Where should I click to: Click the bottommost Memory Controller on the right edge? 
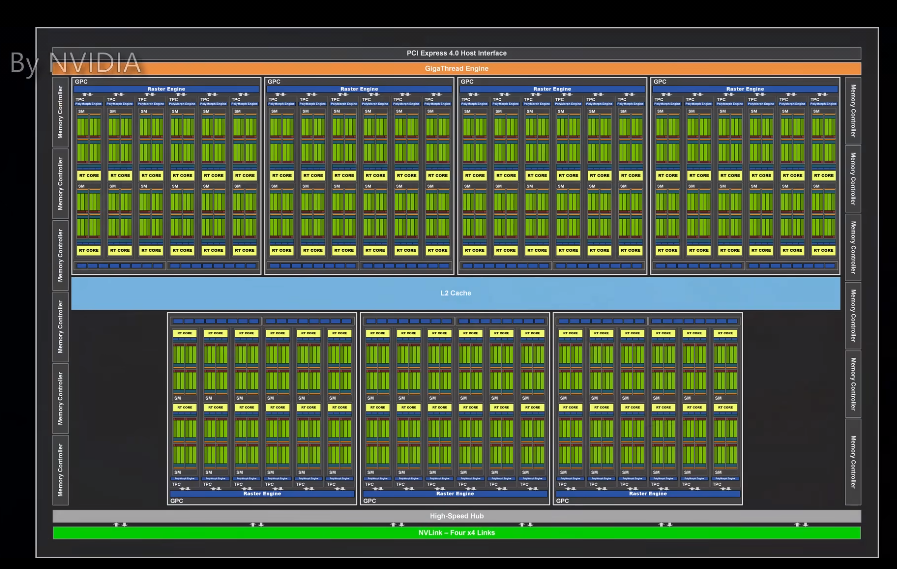[x=853, y=462]
